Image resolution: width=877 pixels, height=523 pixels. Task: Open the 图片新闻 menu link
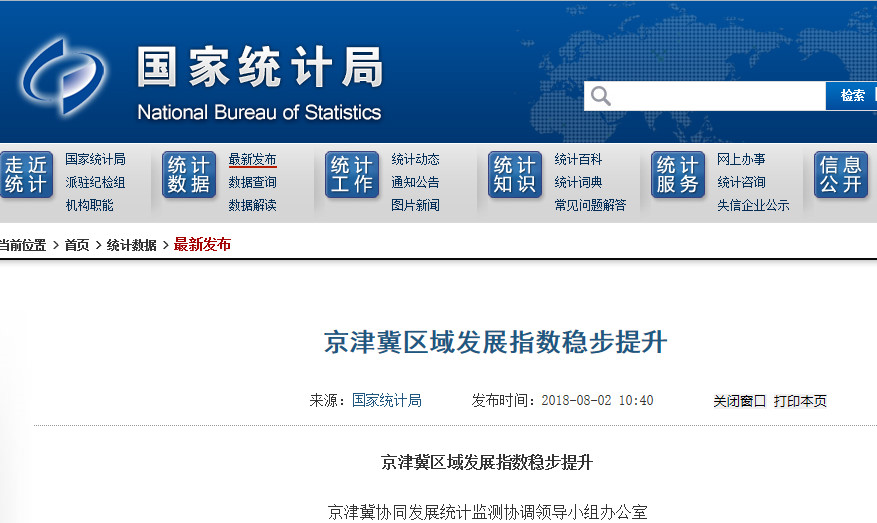pyautogui.click(x=415, y=205)
